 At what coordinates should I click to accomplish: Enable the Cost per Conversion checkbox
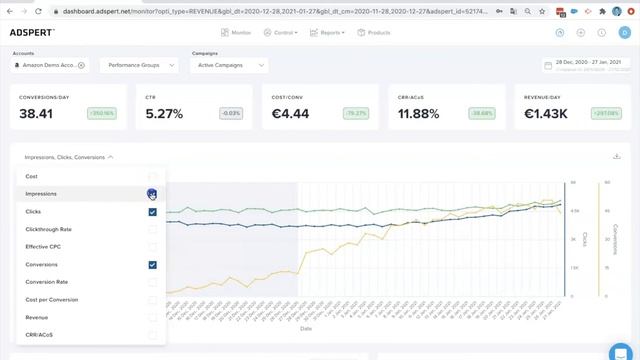[152, 300]
